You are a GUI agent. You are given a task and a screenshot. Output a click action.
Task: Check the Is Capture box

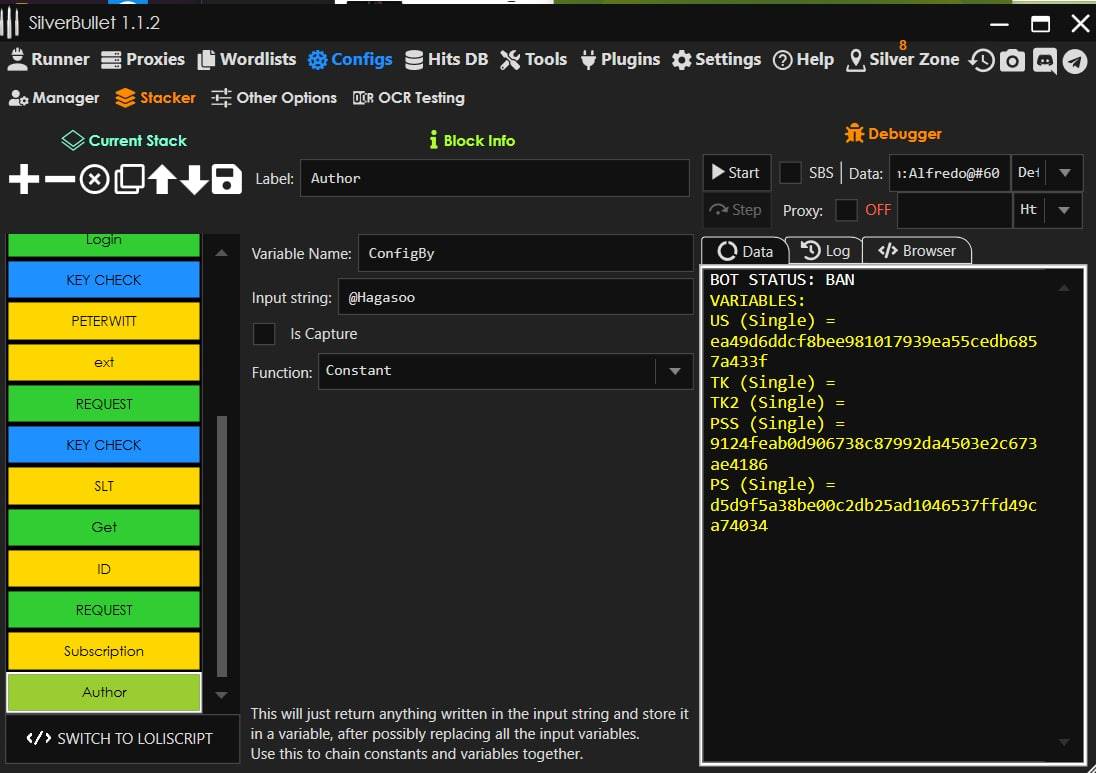click(264, 334)
